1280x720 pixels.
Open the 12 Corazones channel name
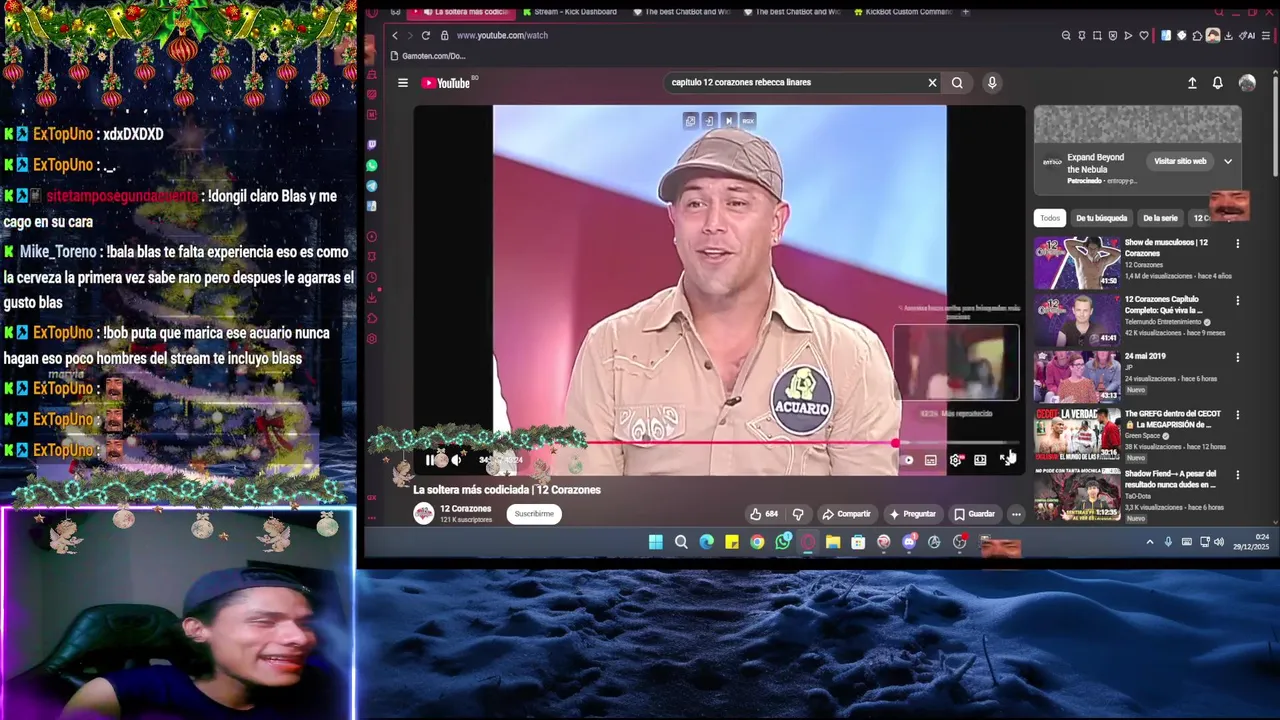pyautogui.click(x=466, y=509)
